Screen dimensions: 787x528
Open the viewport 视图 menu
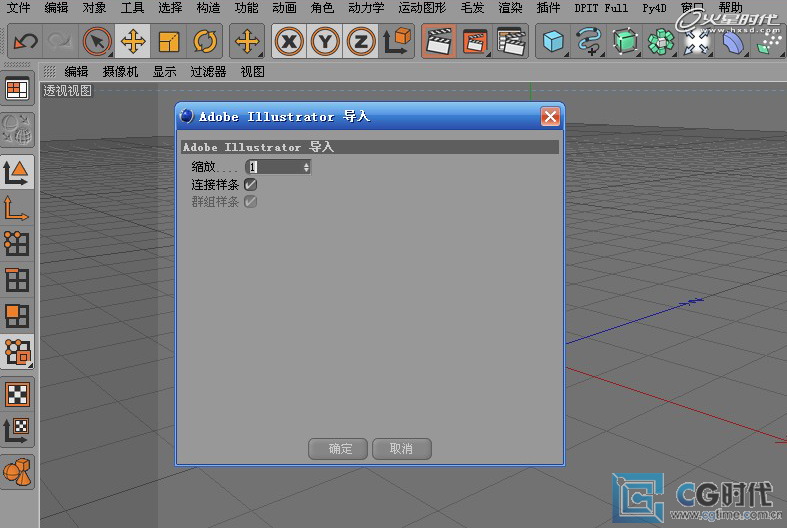pyautogui.click(x=252, y=72)
